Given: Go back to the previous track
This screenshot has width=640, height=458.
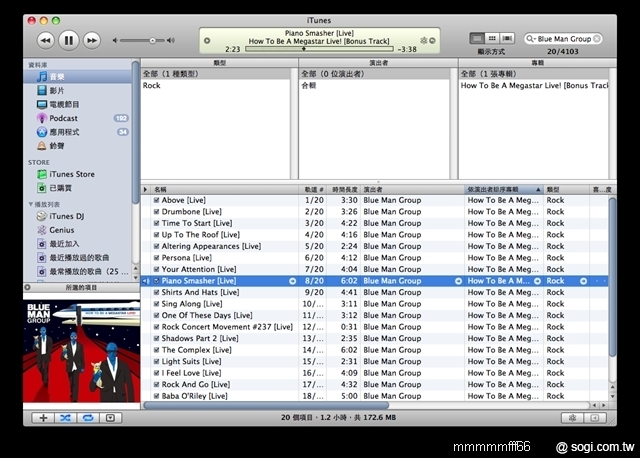Looking at the screenshot, I should [x=45, y=40].
